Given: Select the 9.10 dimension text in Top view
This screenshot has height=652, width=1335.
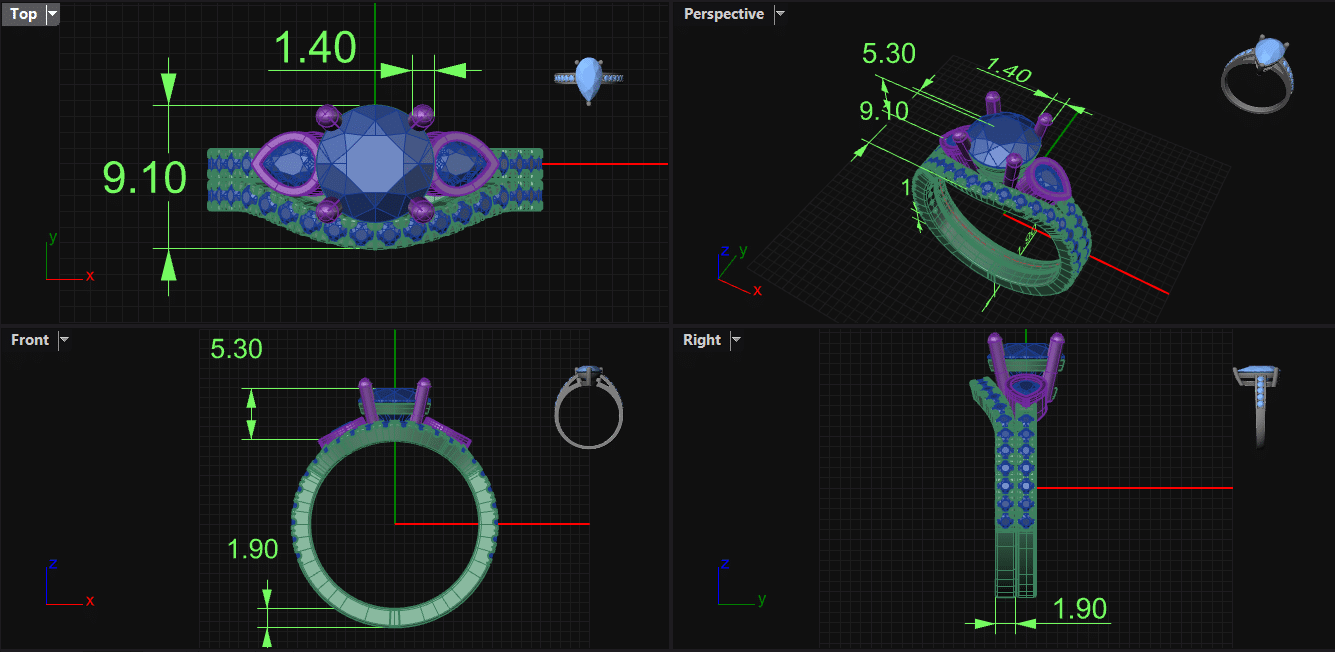Looking at the screenshot, I should pos(145,178).
